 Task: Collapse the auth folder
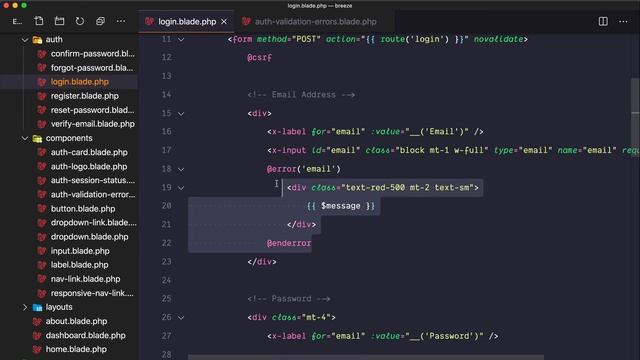coord(25,40)
